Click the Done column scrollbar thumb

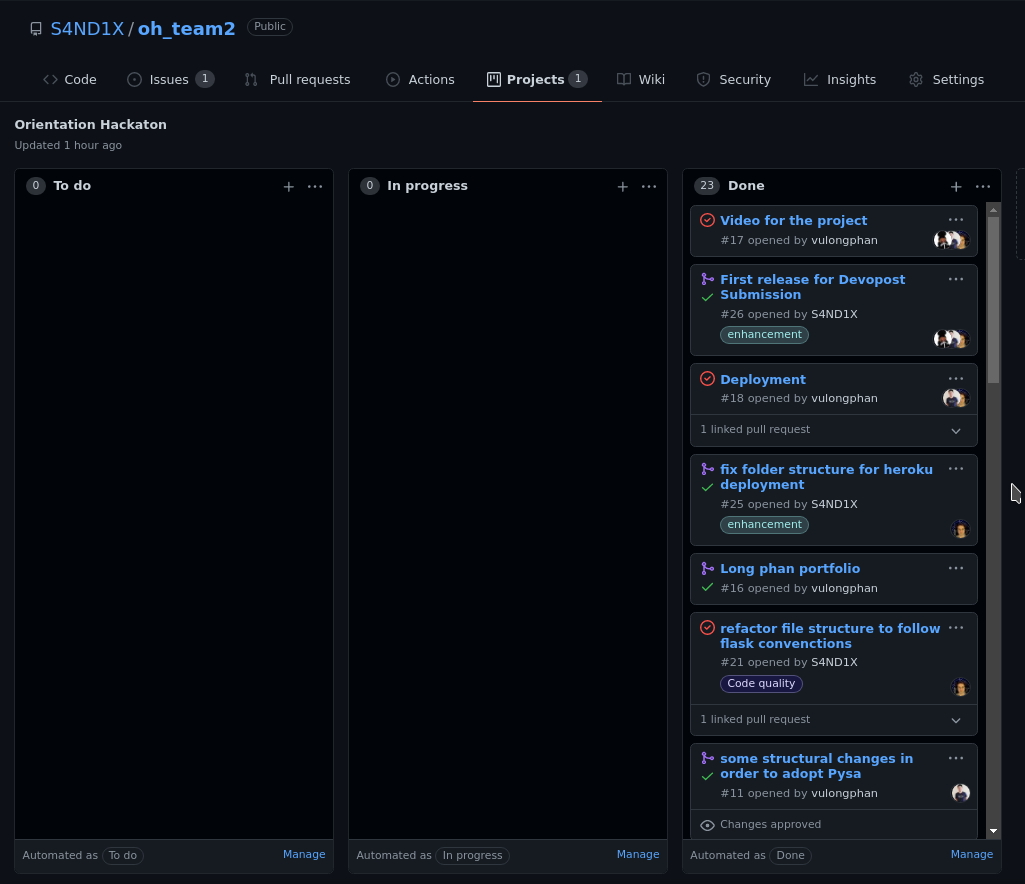pos(994,300)
